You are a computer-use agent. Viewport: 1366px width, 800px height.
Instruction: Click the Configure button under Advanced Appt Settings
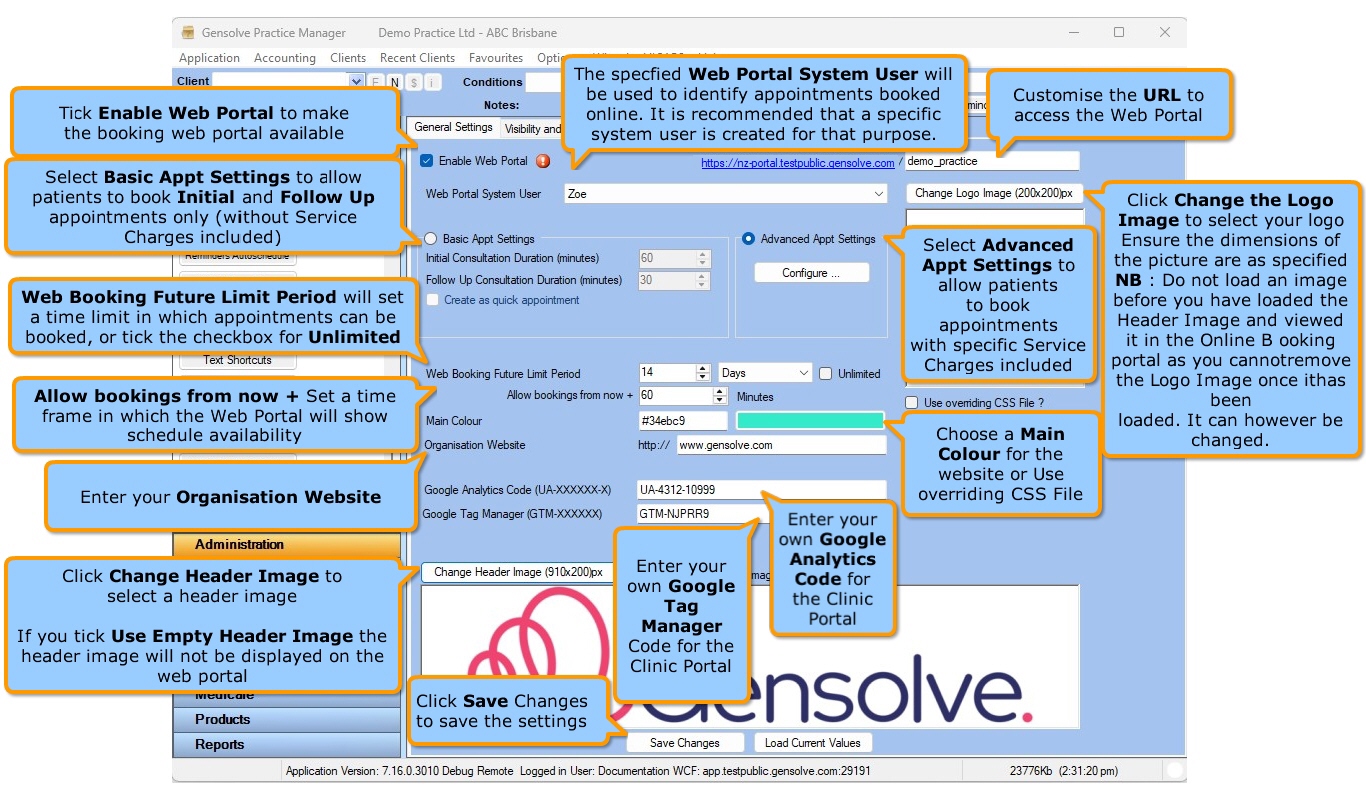pyautogui.click(x=811, y=273)
